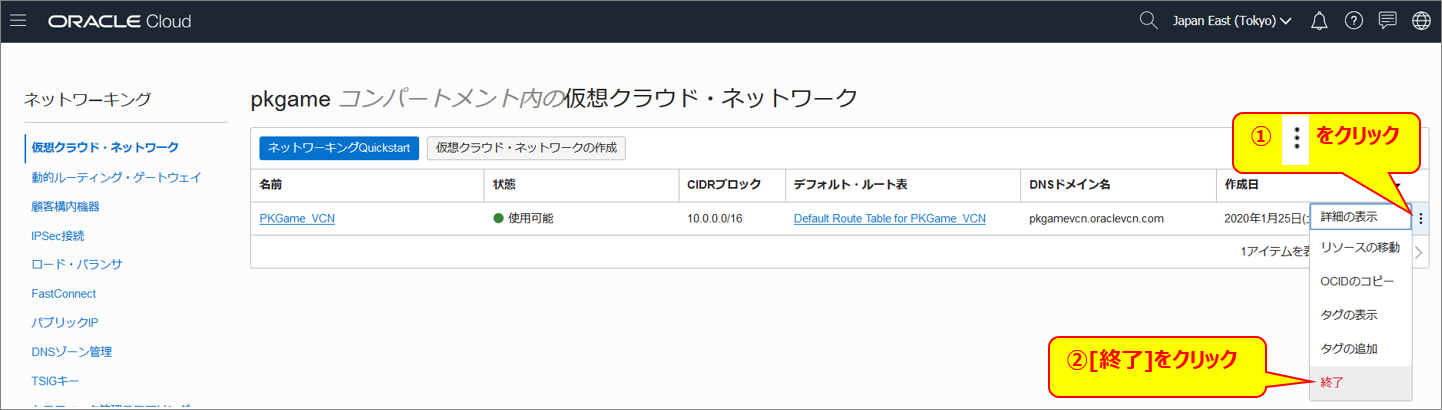
Task: Choose OCIDのコピー from the context menu
Action: 1360,281
